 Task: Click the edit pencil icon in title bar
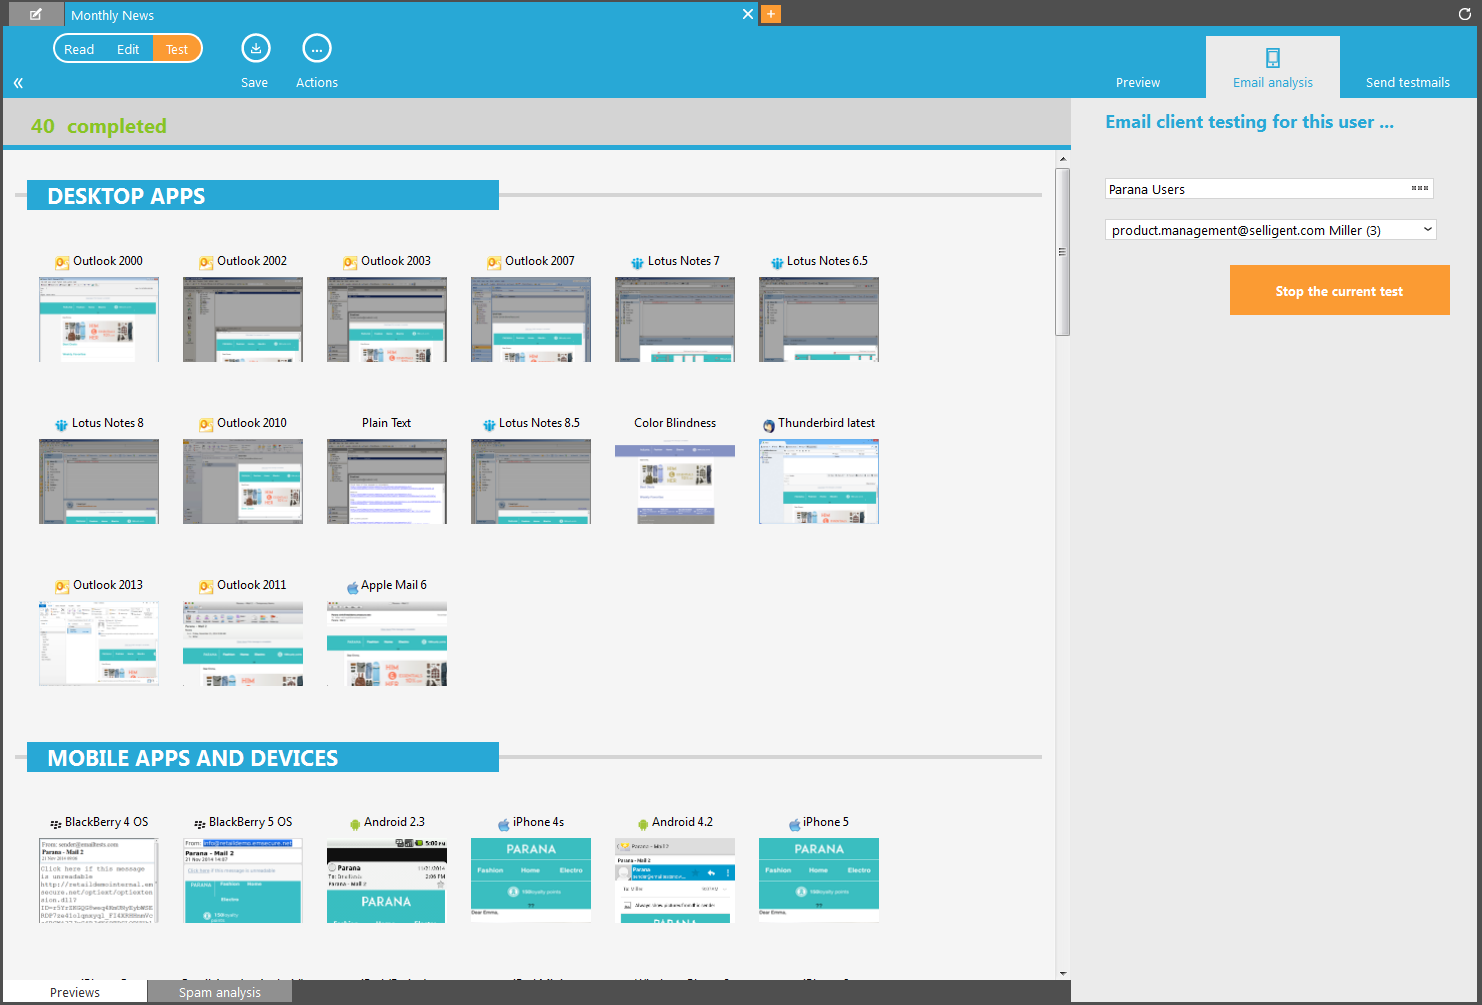(x=36, y=14)
